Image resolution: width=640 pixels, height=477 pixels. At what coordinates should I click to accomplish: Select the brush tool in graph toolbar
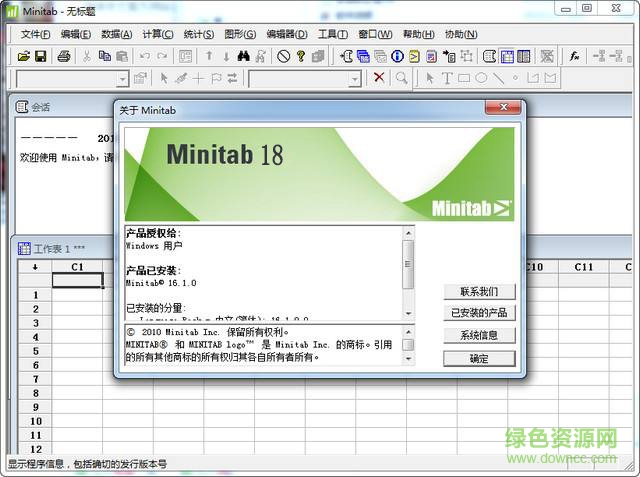tap(181, 78)
